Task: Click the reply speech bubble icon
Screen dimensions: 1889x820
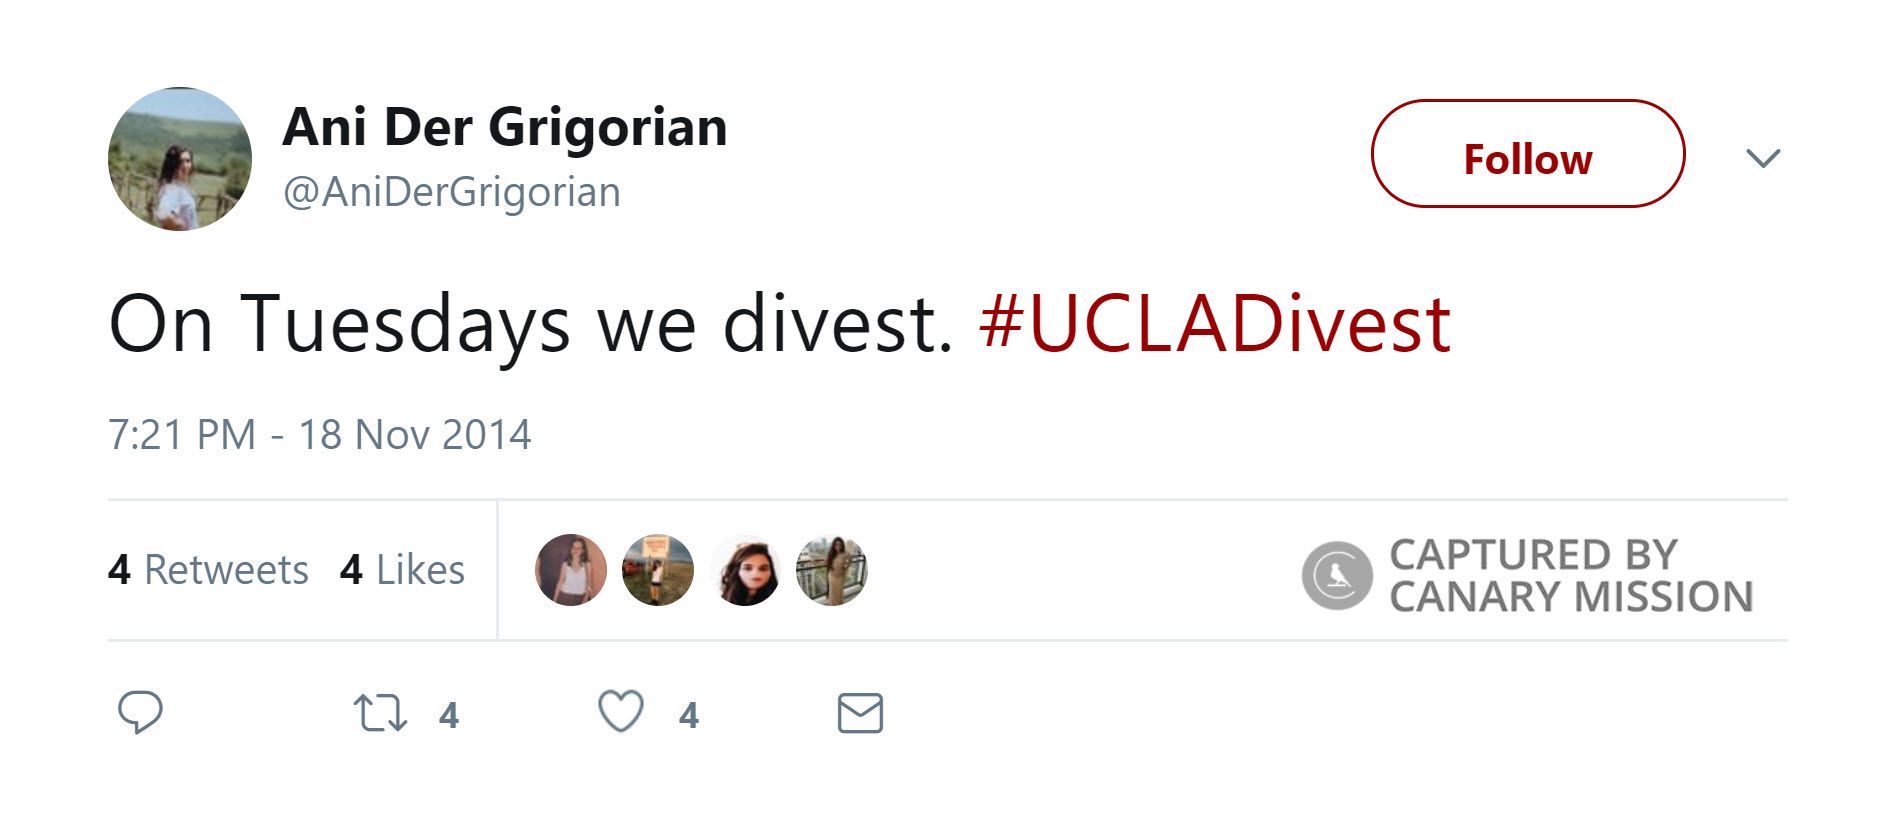Action: coord(140,712)
